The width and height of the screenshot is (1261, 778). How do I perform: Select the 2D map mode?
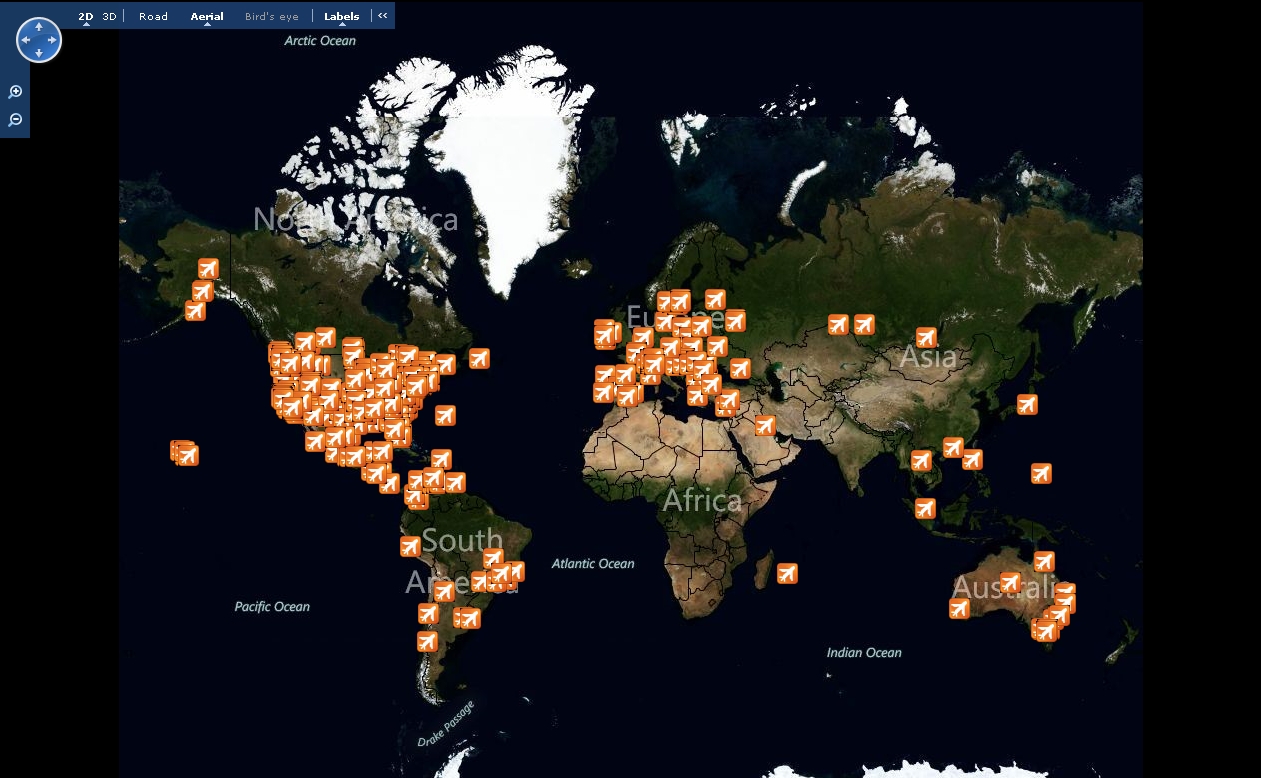click(84, 16)
